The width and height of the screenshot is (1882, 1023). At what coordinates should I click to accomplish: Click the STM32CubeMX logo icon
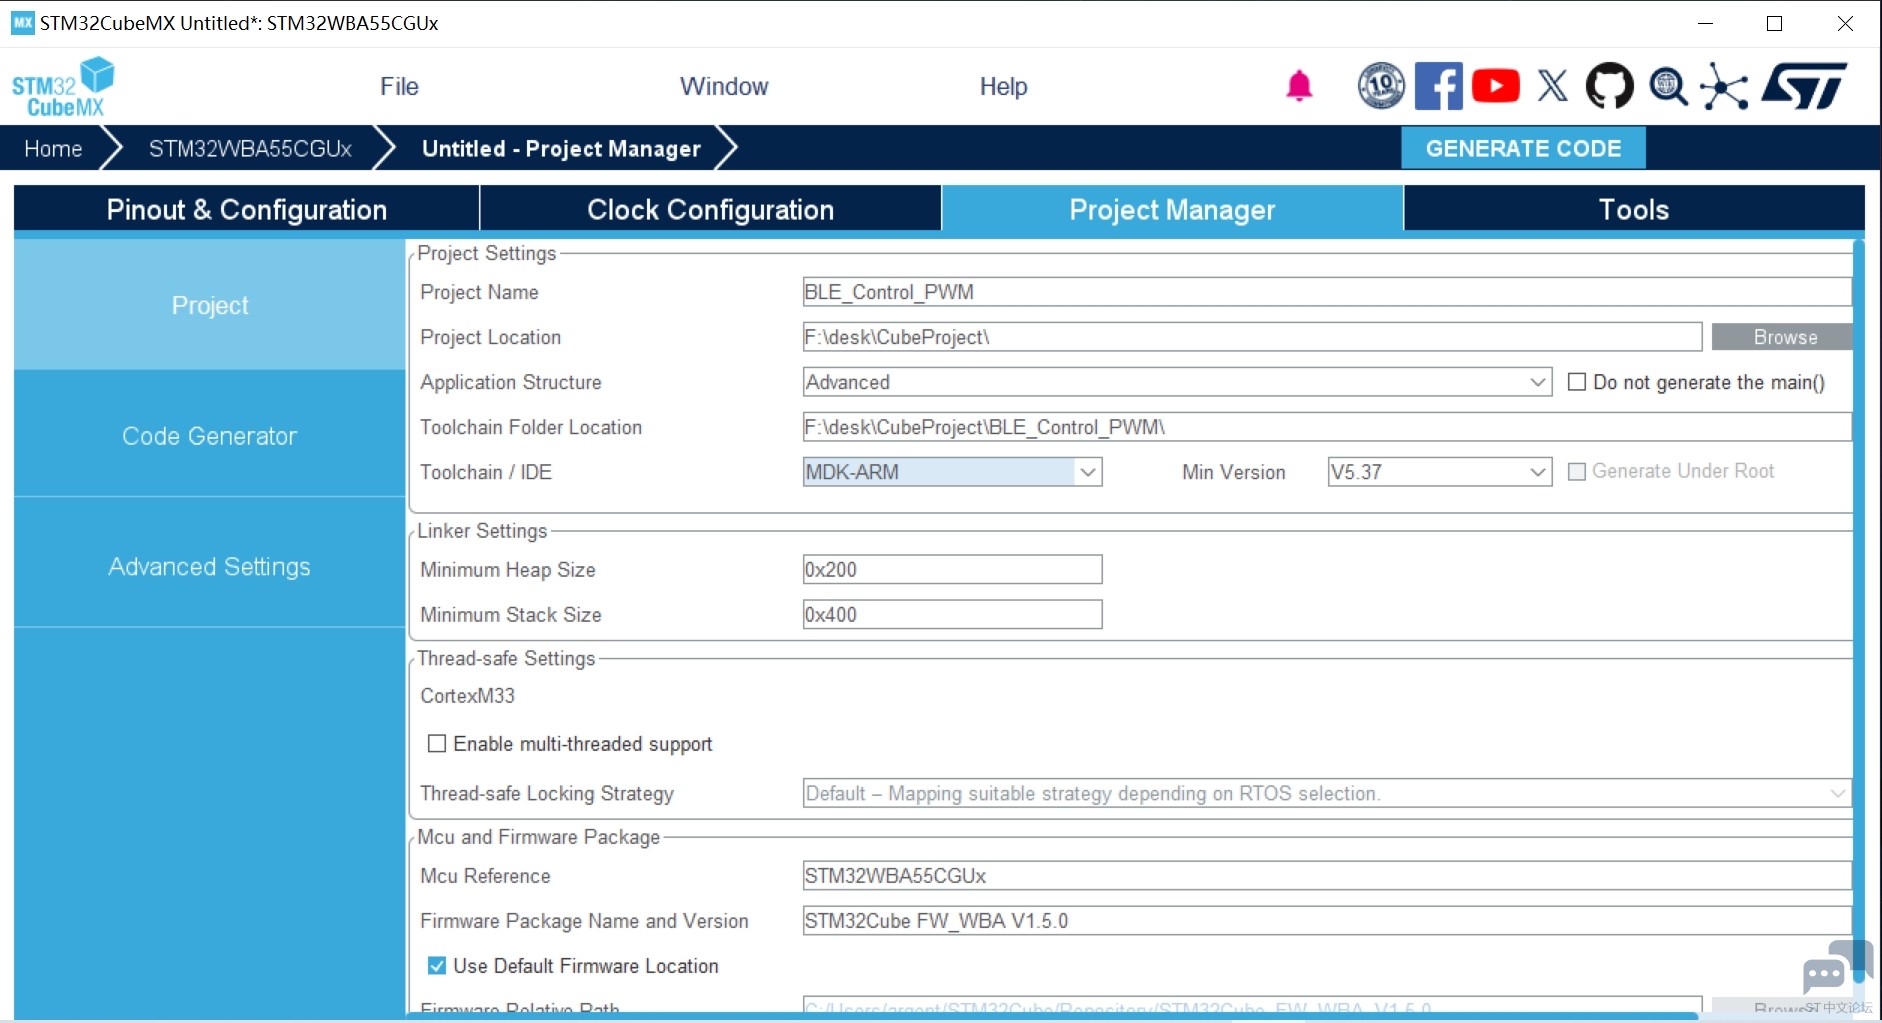(x=63, y=87)
